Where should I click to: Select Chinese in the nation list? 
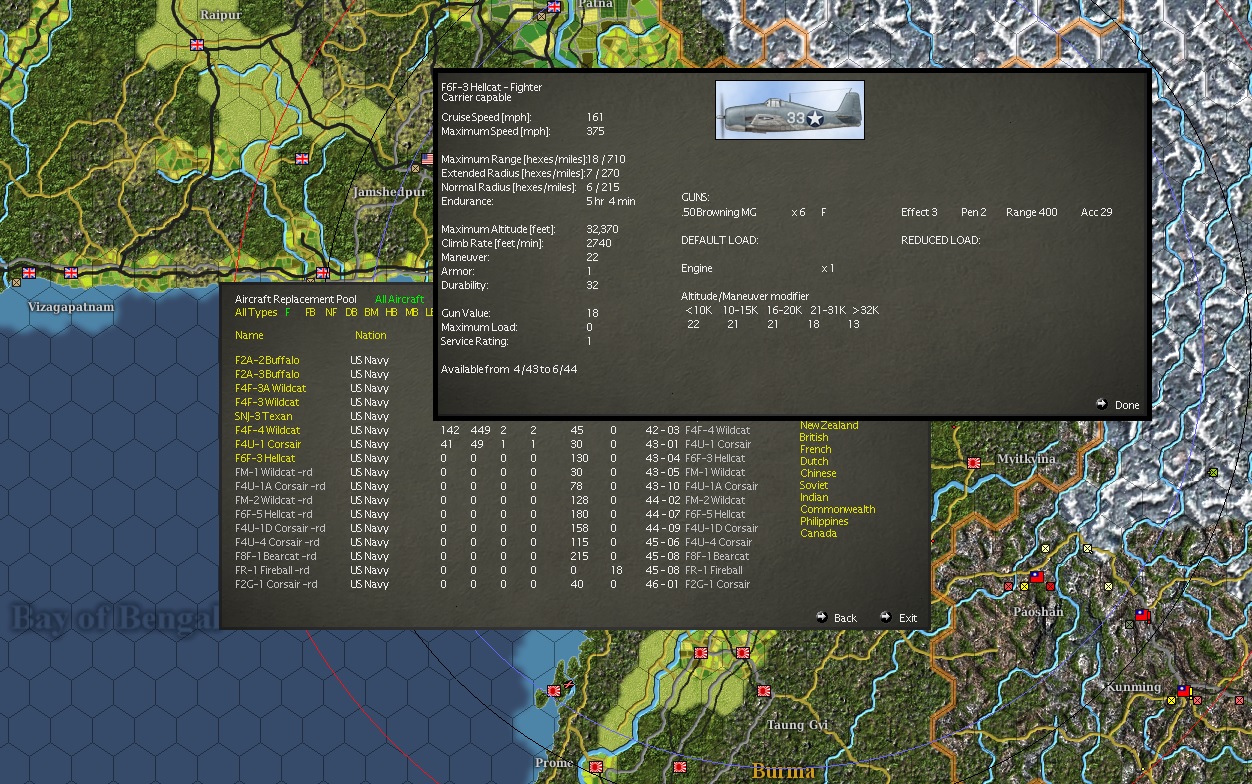click(x=818, y=473)
